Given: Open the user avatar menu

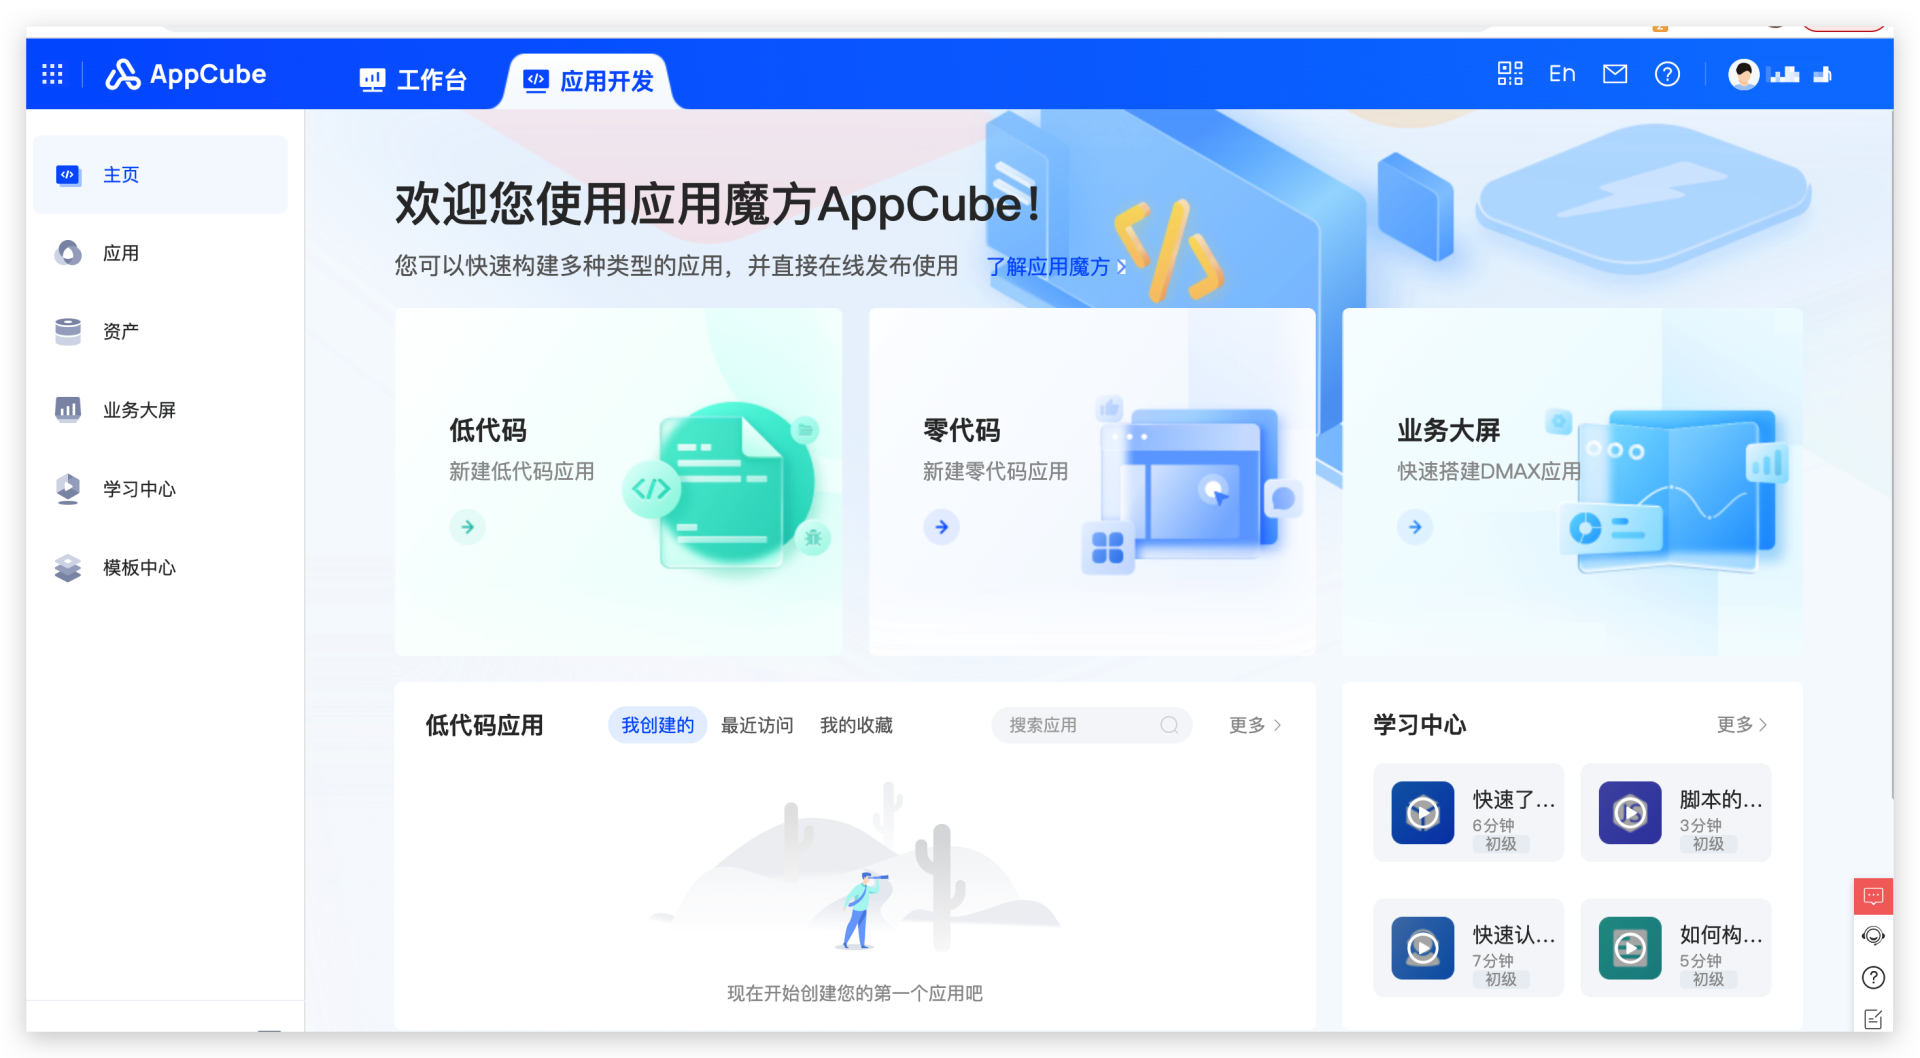Looking at the screenshot, I should (x=1744, y=74).
